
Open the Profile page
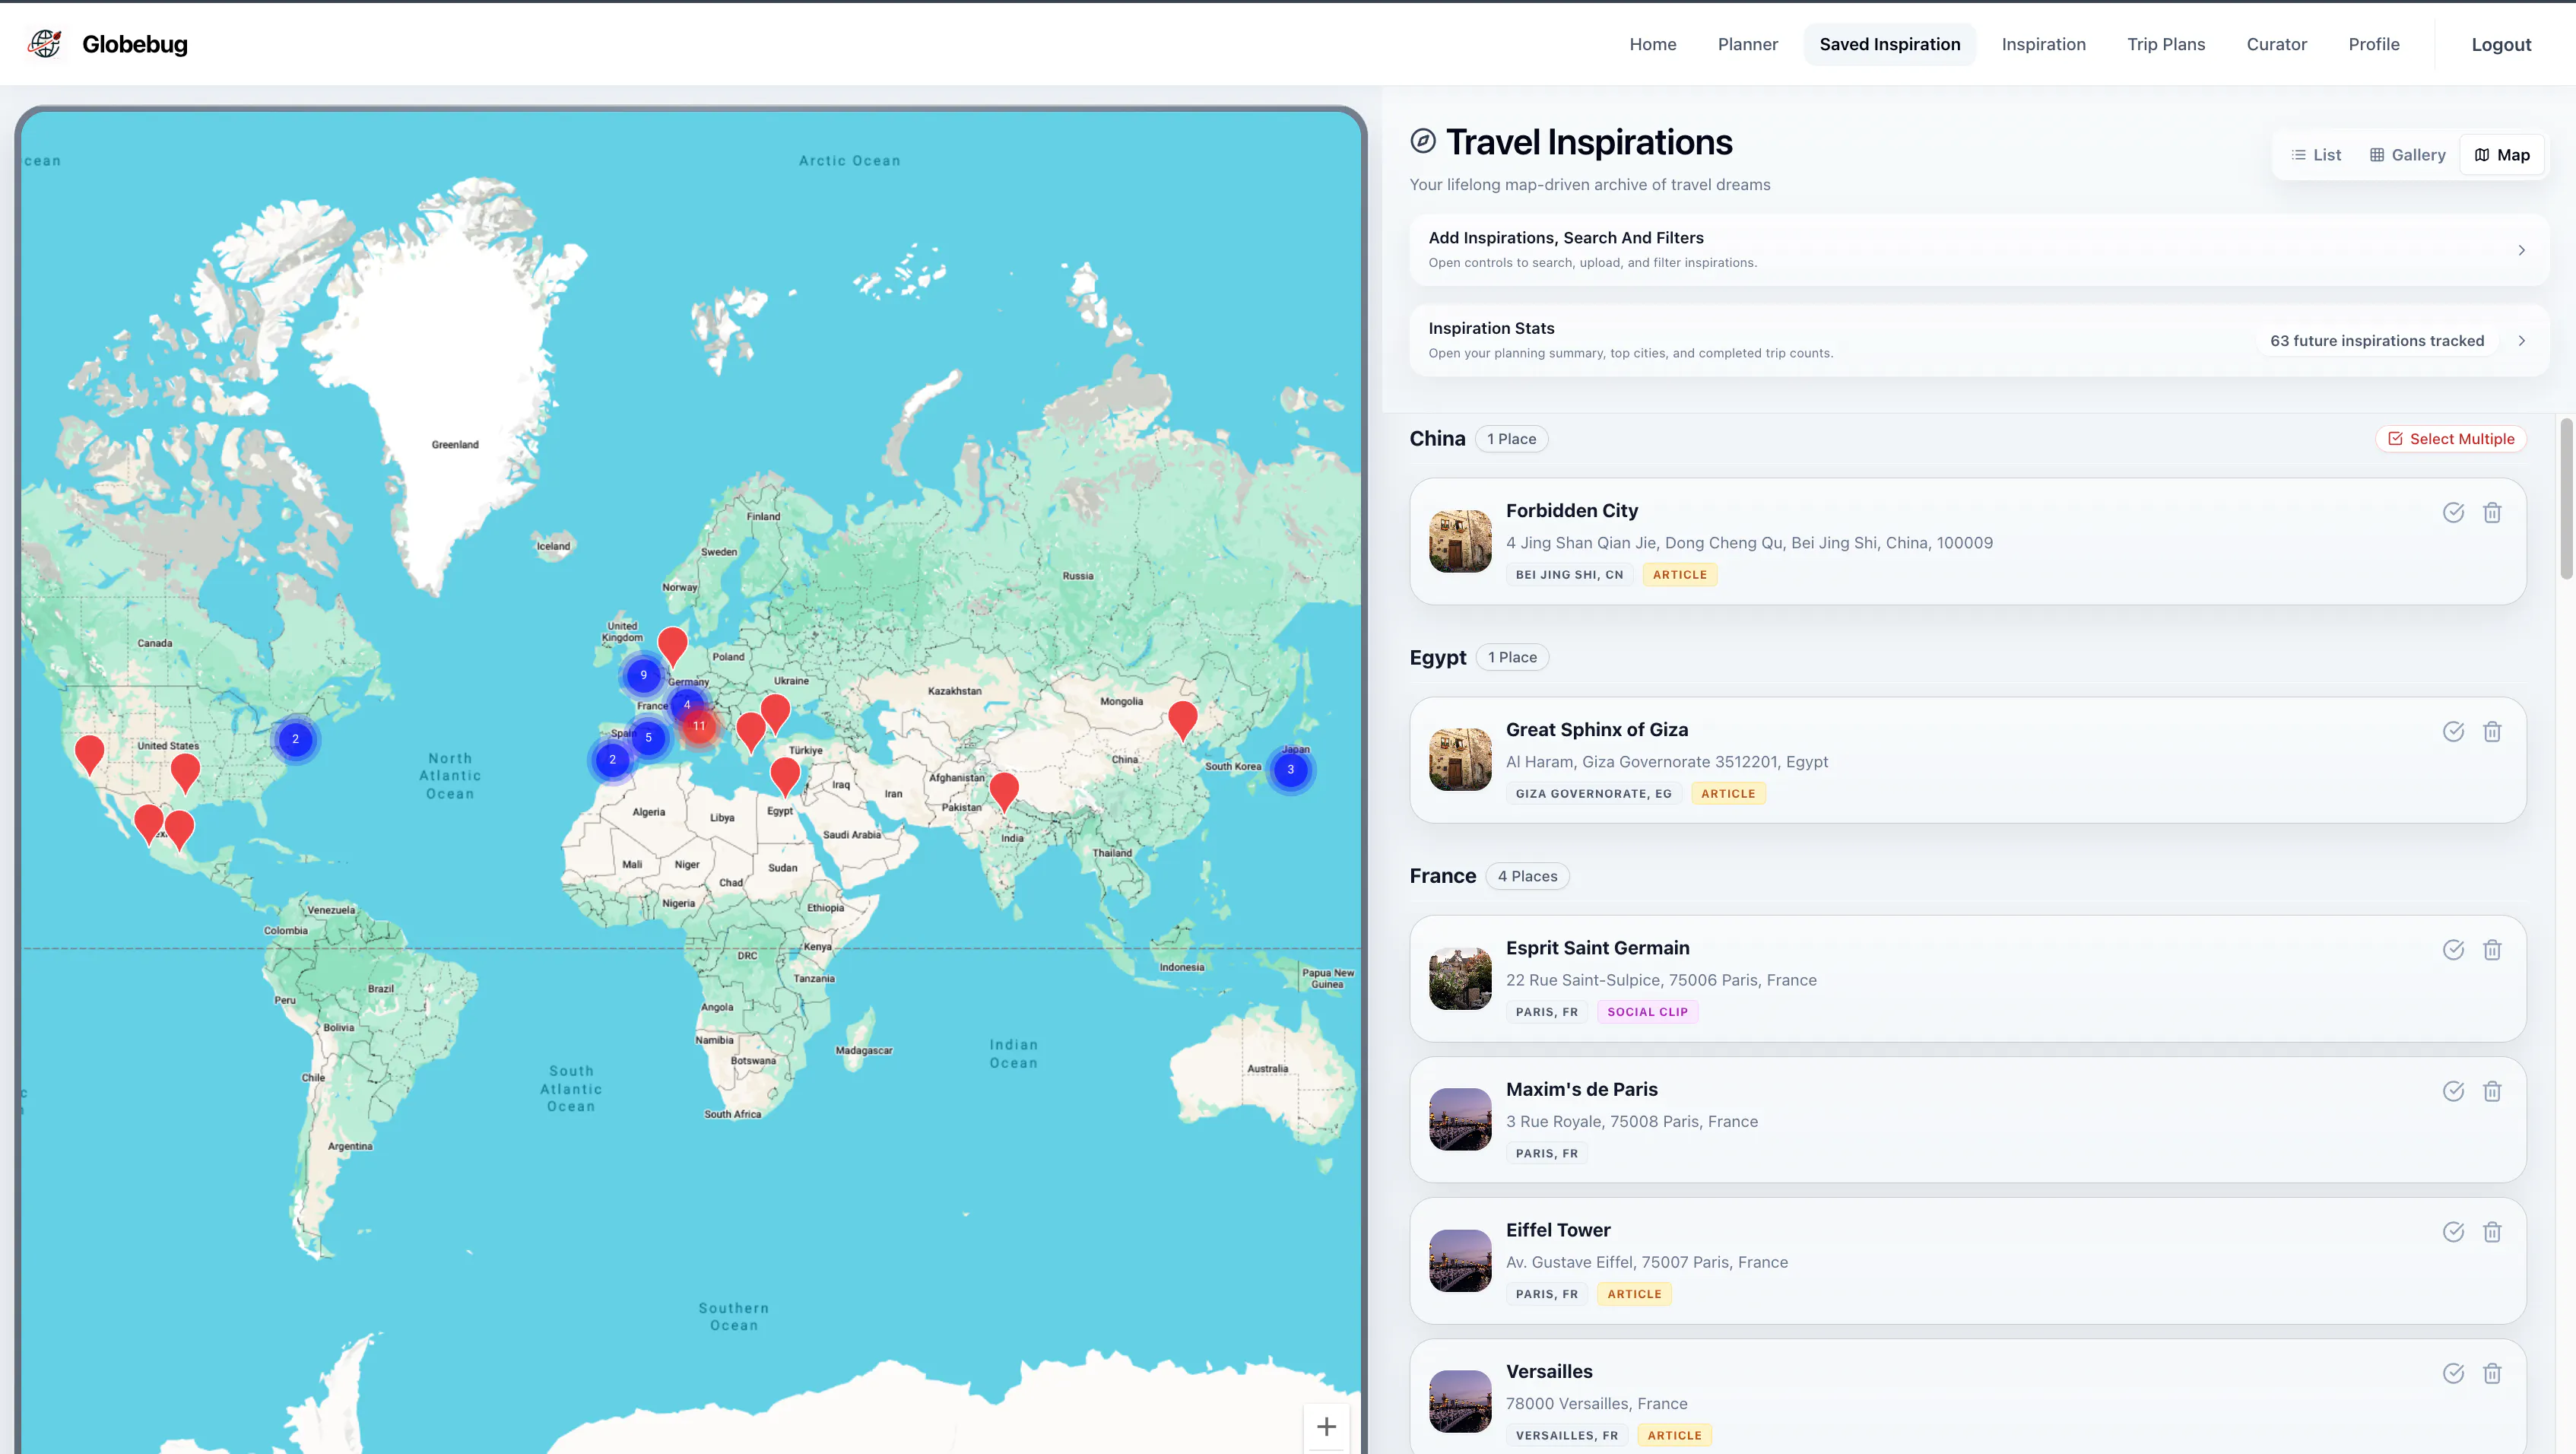pyautogui.click(x=2373, y=44)
